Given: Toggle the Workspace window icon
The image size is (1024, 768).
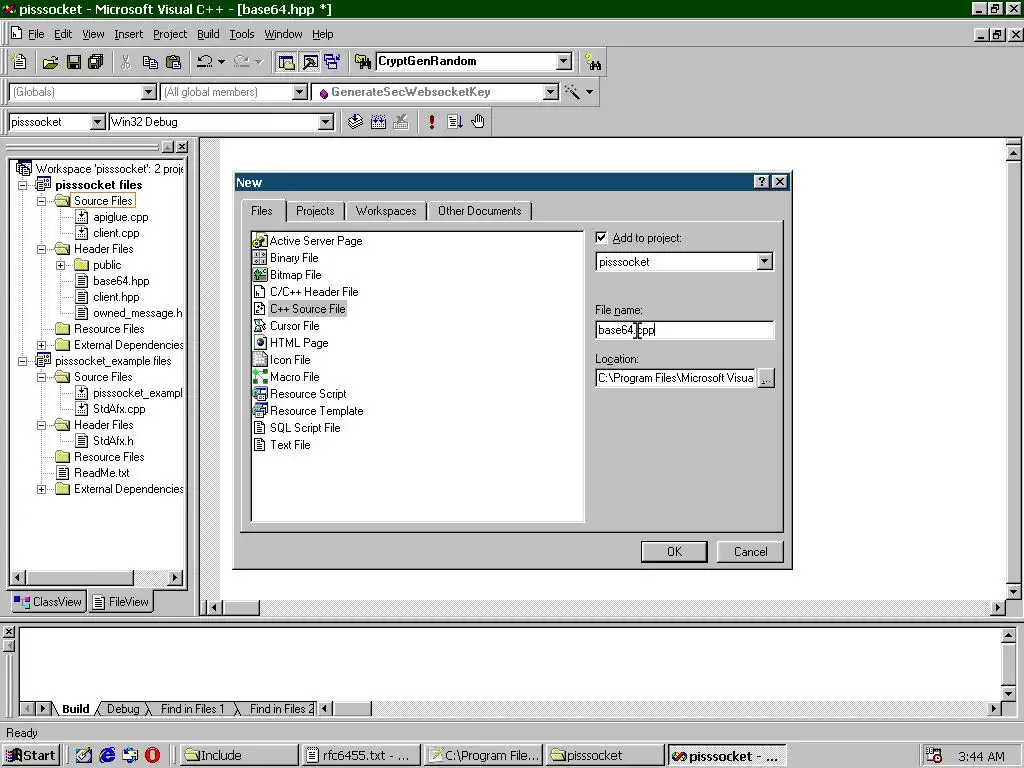Looking at the screenshot, I should (286, 62).
